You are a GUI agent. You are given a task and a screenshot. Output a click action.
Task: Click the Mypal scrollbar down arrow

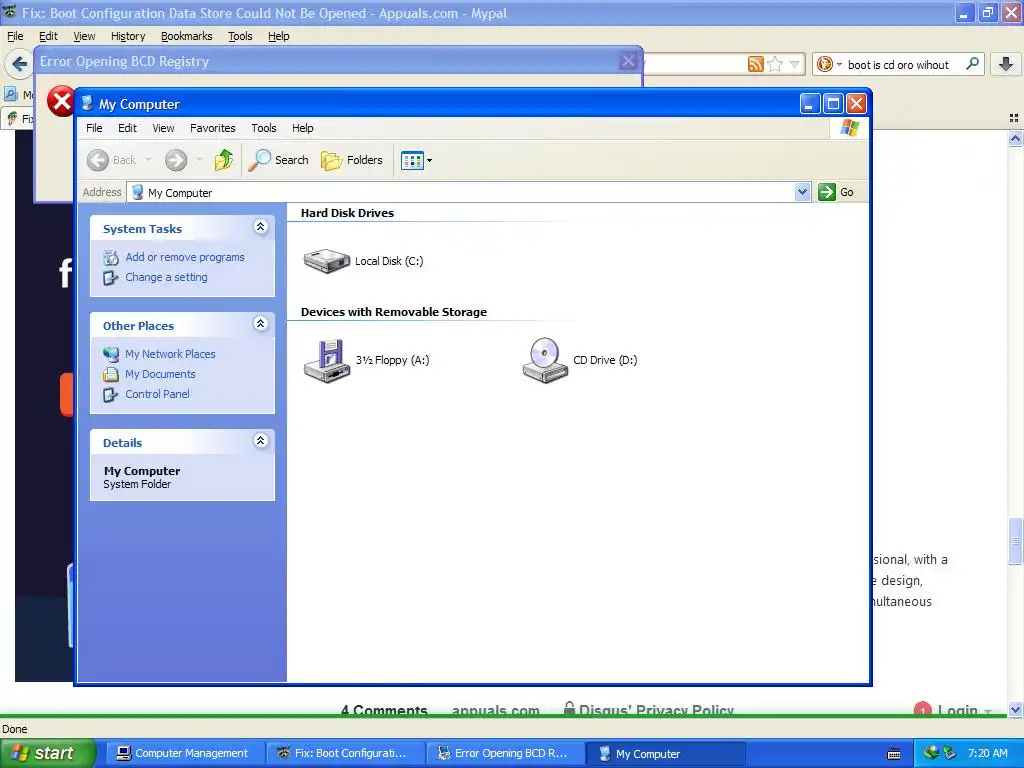1015,709
